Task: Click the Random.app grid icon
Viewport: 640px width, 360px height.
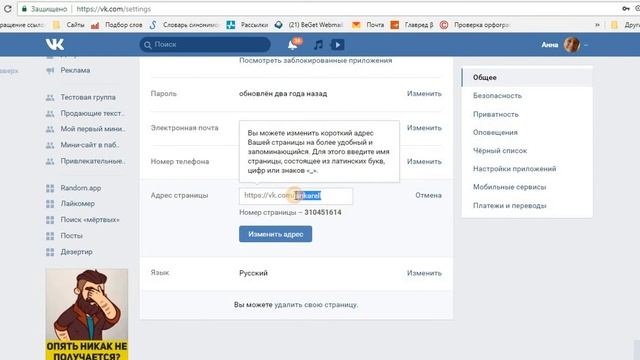Action: [50, 188]
